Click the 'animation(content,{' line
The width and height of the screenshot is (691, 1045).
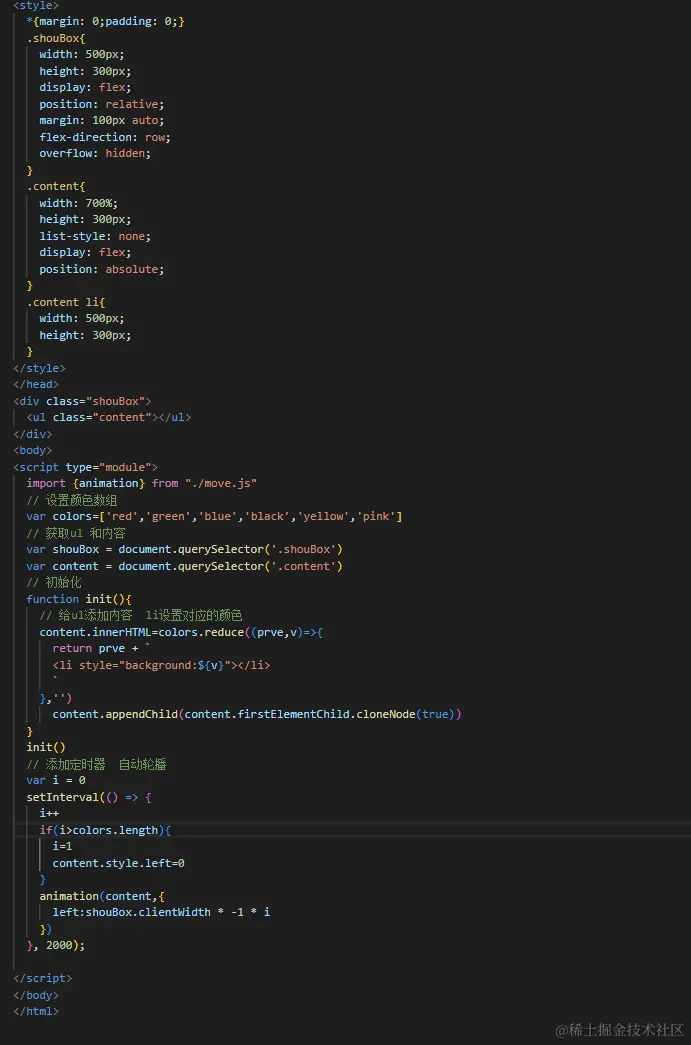[x=101, y=896]
